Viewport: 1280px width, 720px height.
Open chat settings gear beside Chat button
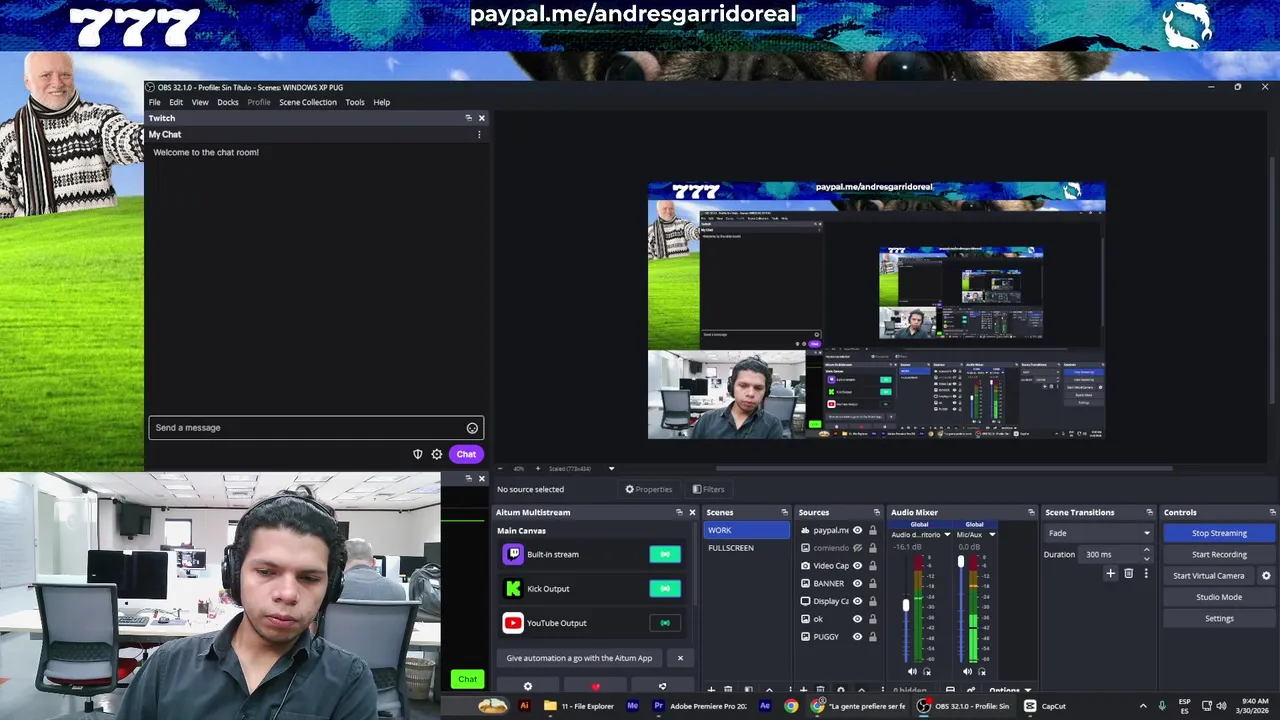(x=437, y=454)
